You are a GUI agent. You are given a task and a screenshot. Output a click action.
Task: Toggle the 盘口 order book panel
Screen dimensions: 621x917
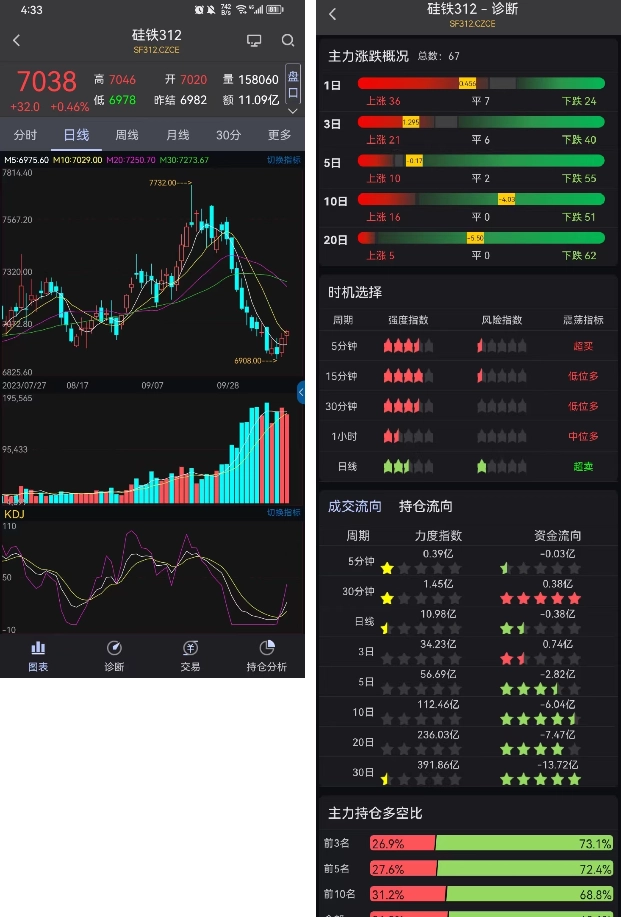tap(293, 85)
